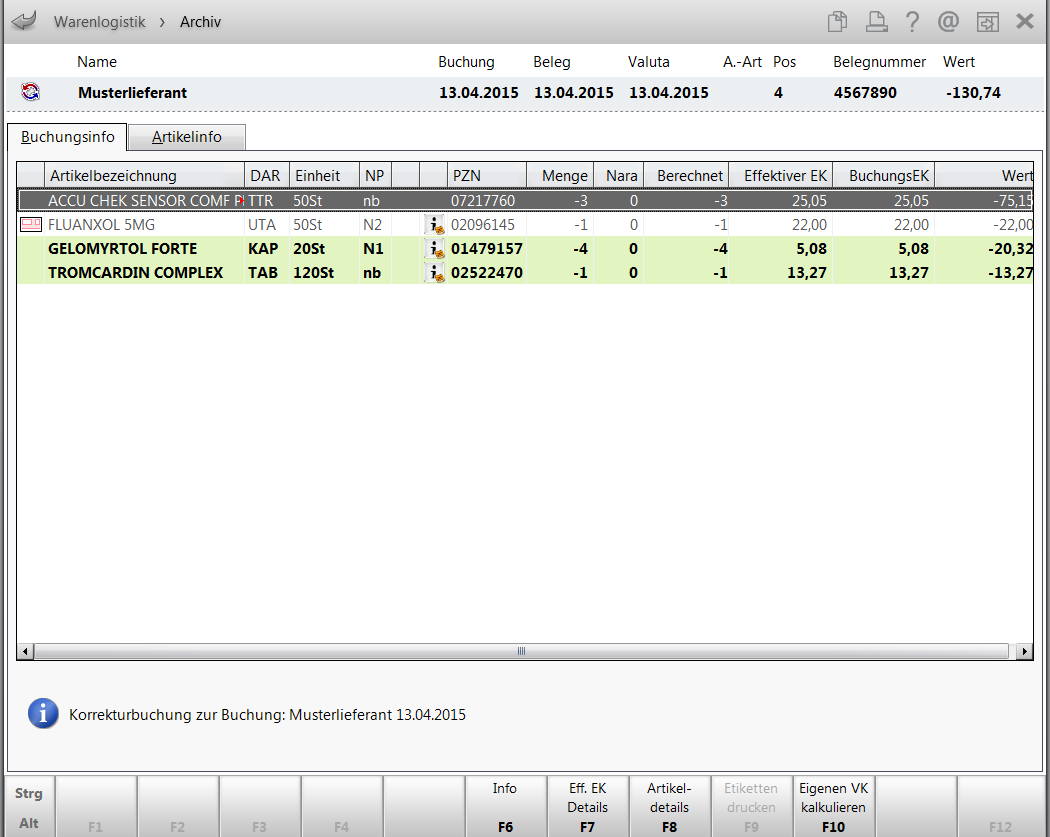
Task: Click PZN 02096145 cell
Action: pyautogui.click(x=483, y=225)
